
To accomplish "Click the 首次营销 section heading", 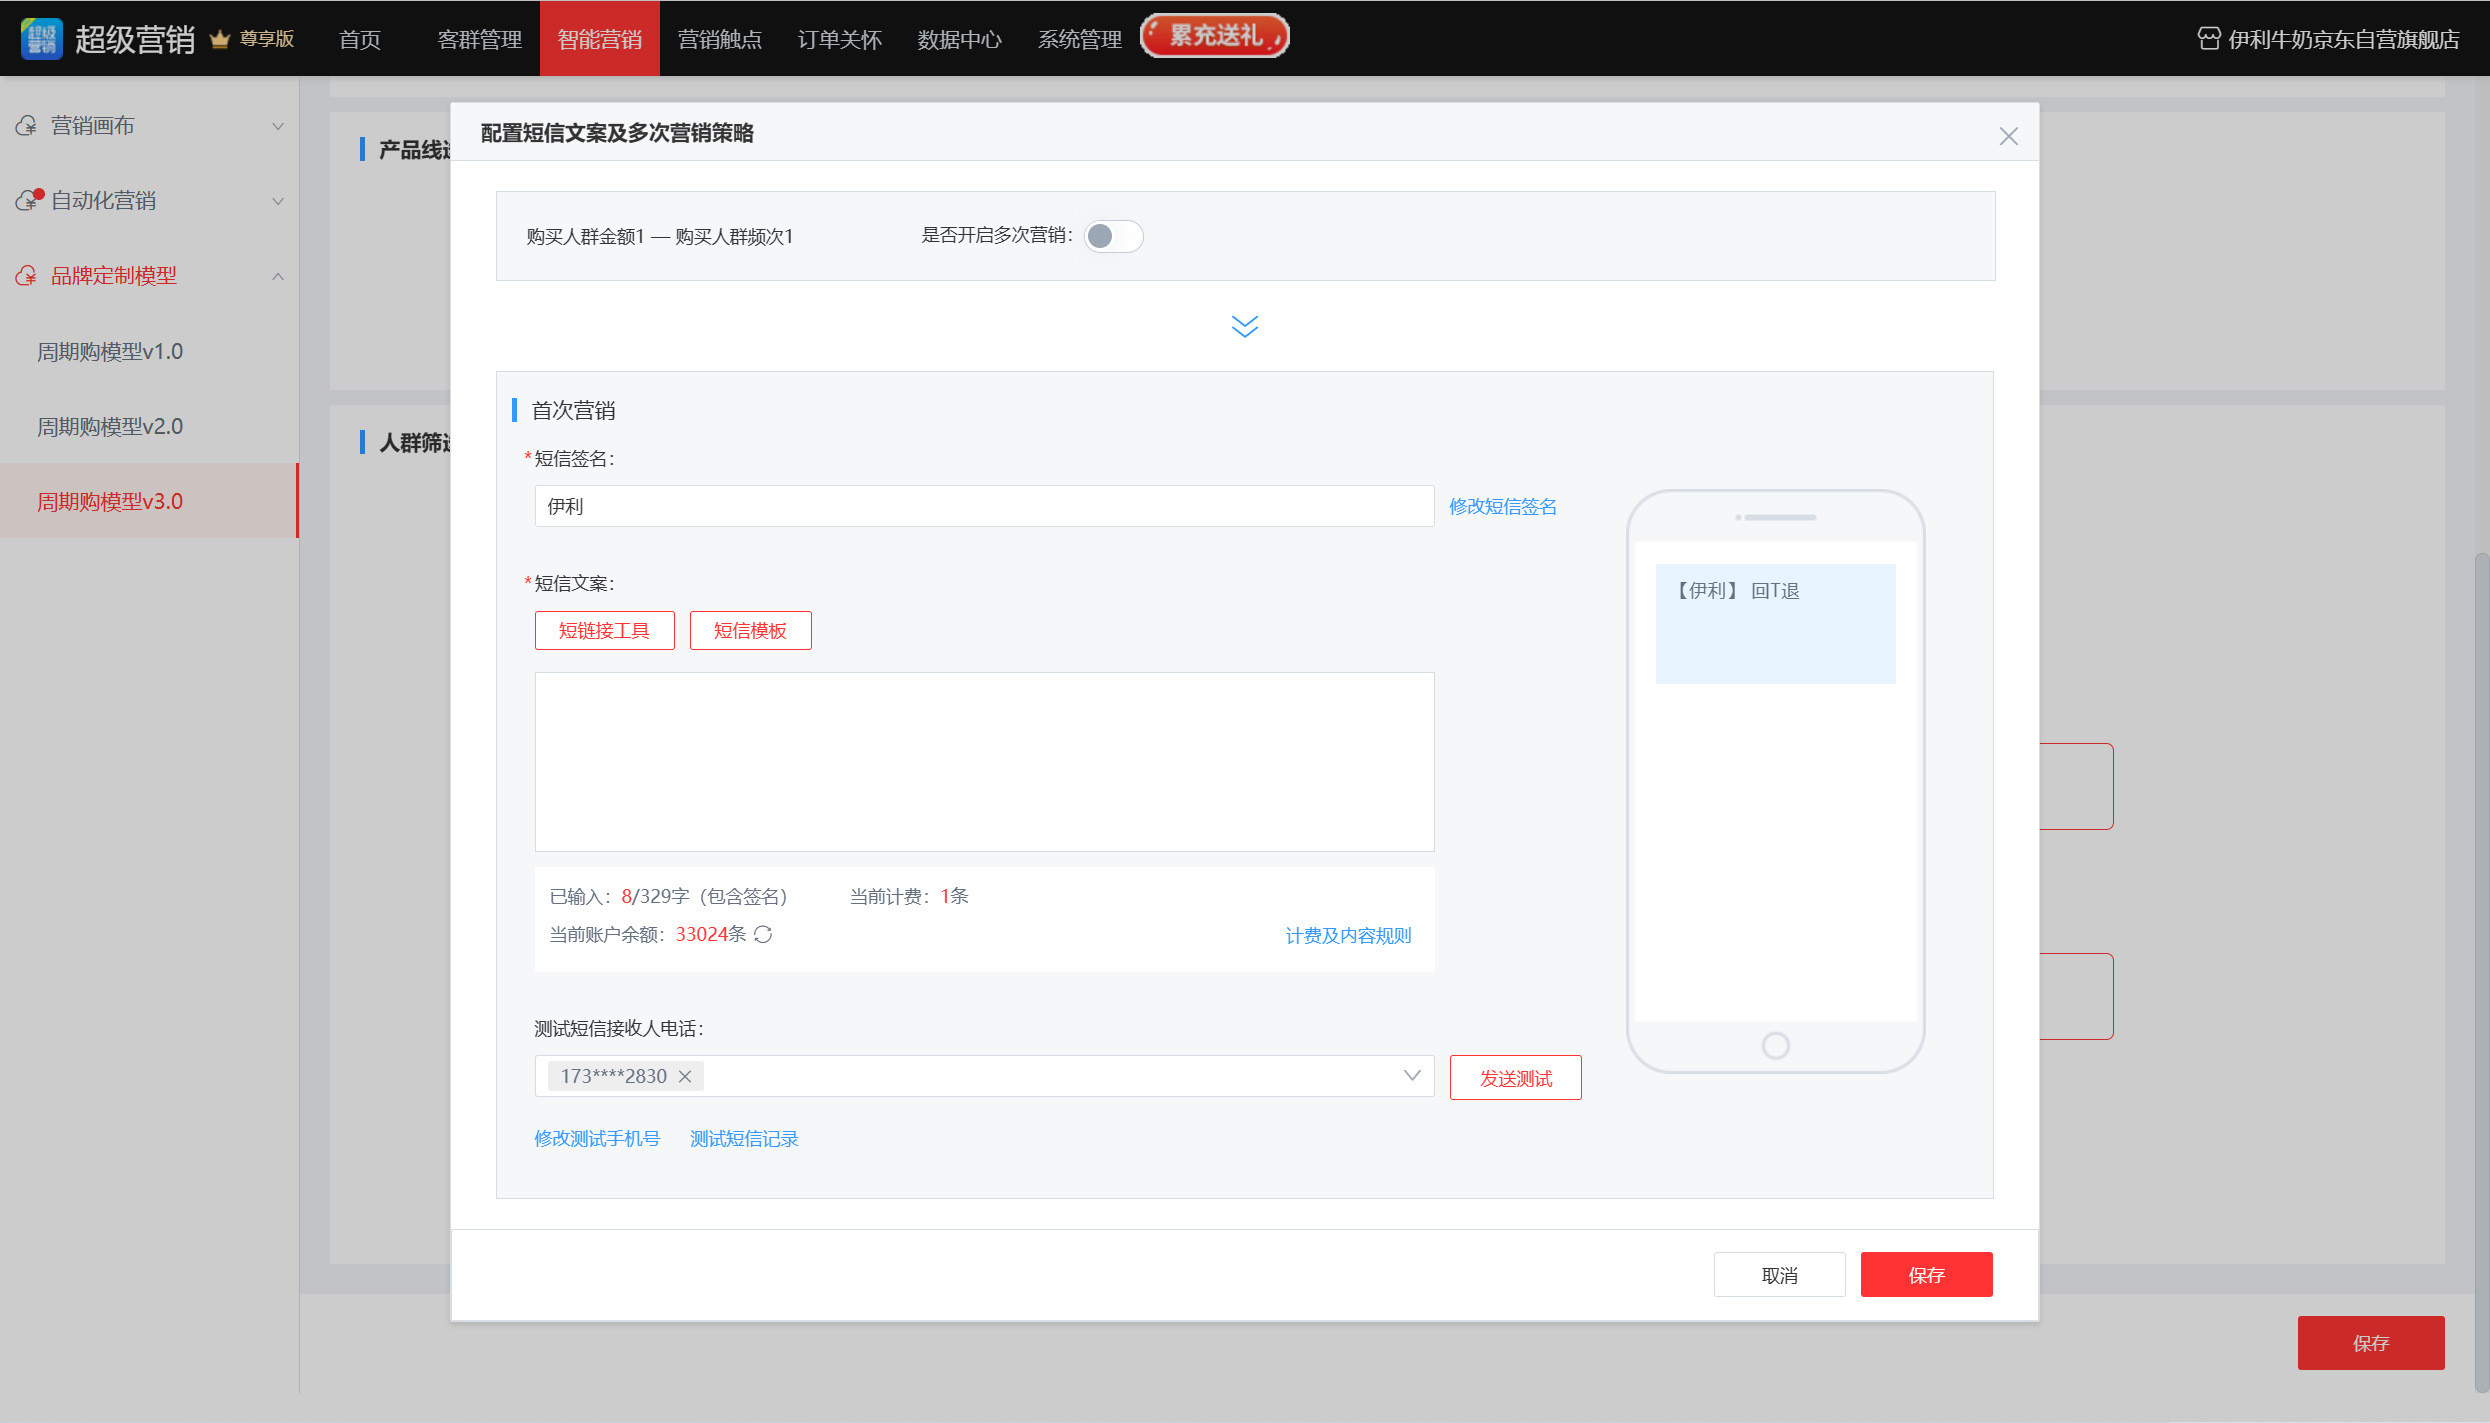I will click(x=573, y=410).
